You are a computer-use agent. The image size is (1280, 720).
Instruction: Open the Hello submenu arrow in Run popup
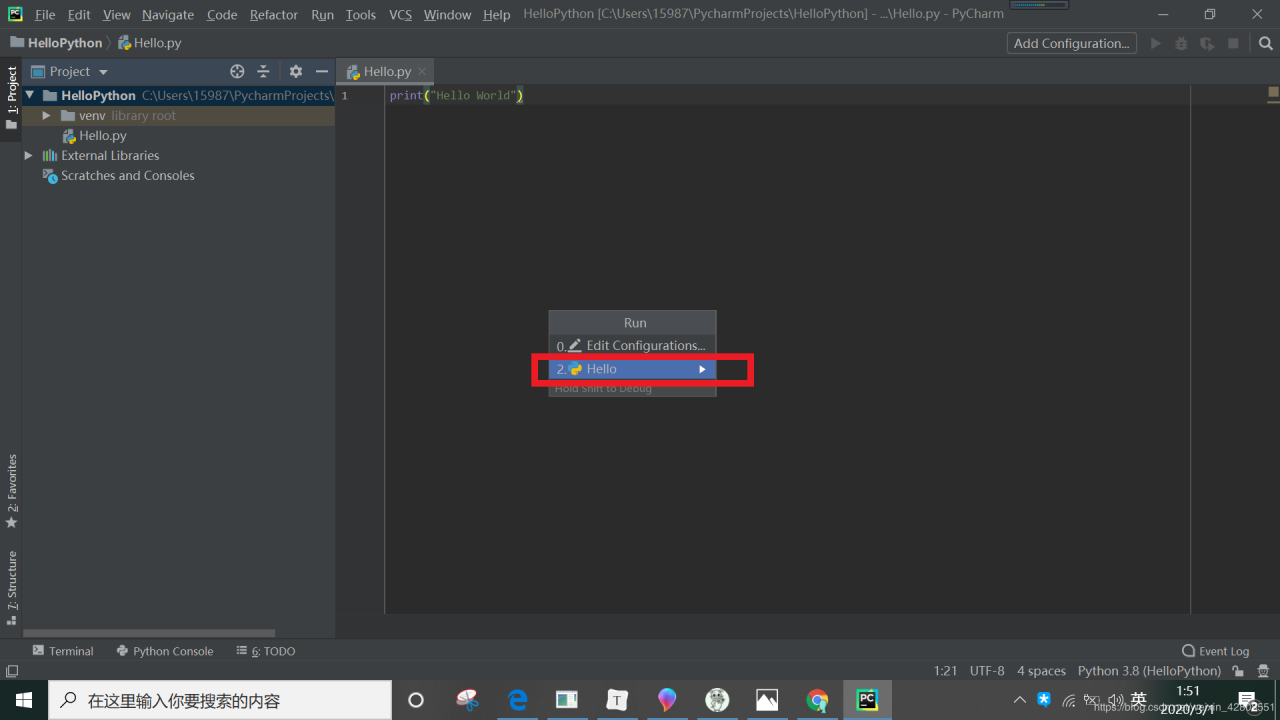click(702, 369)
